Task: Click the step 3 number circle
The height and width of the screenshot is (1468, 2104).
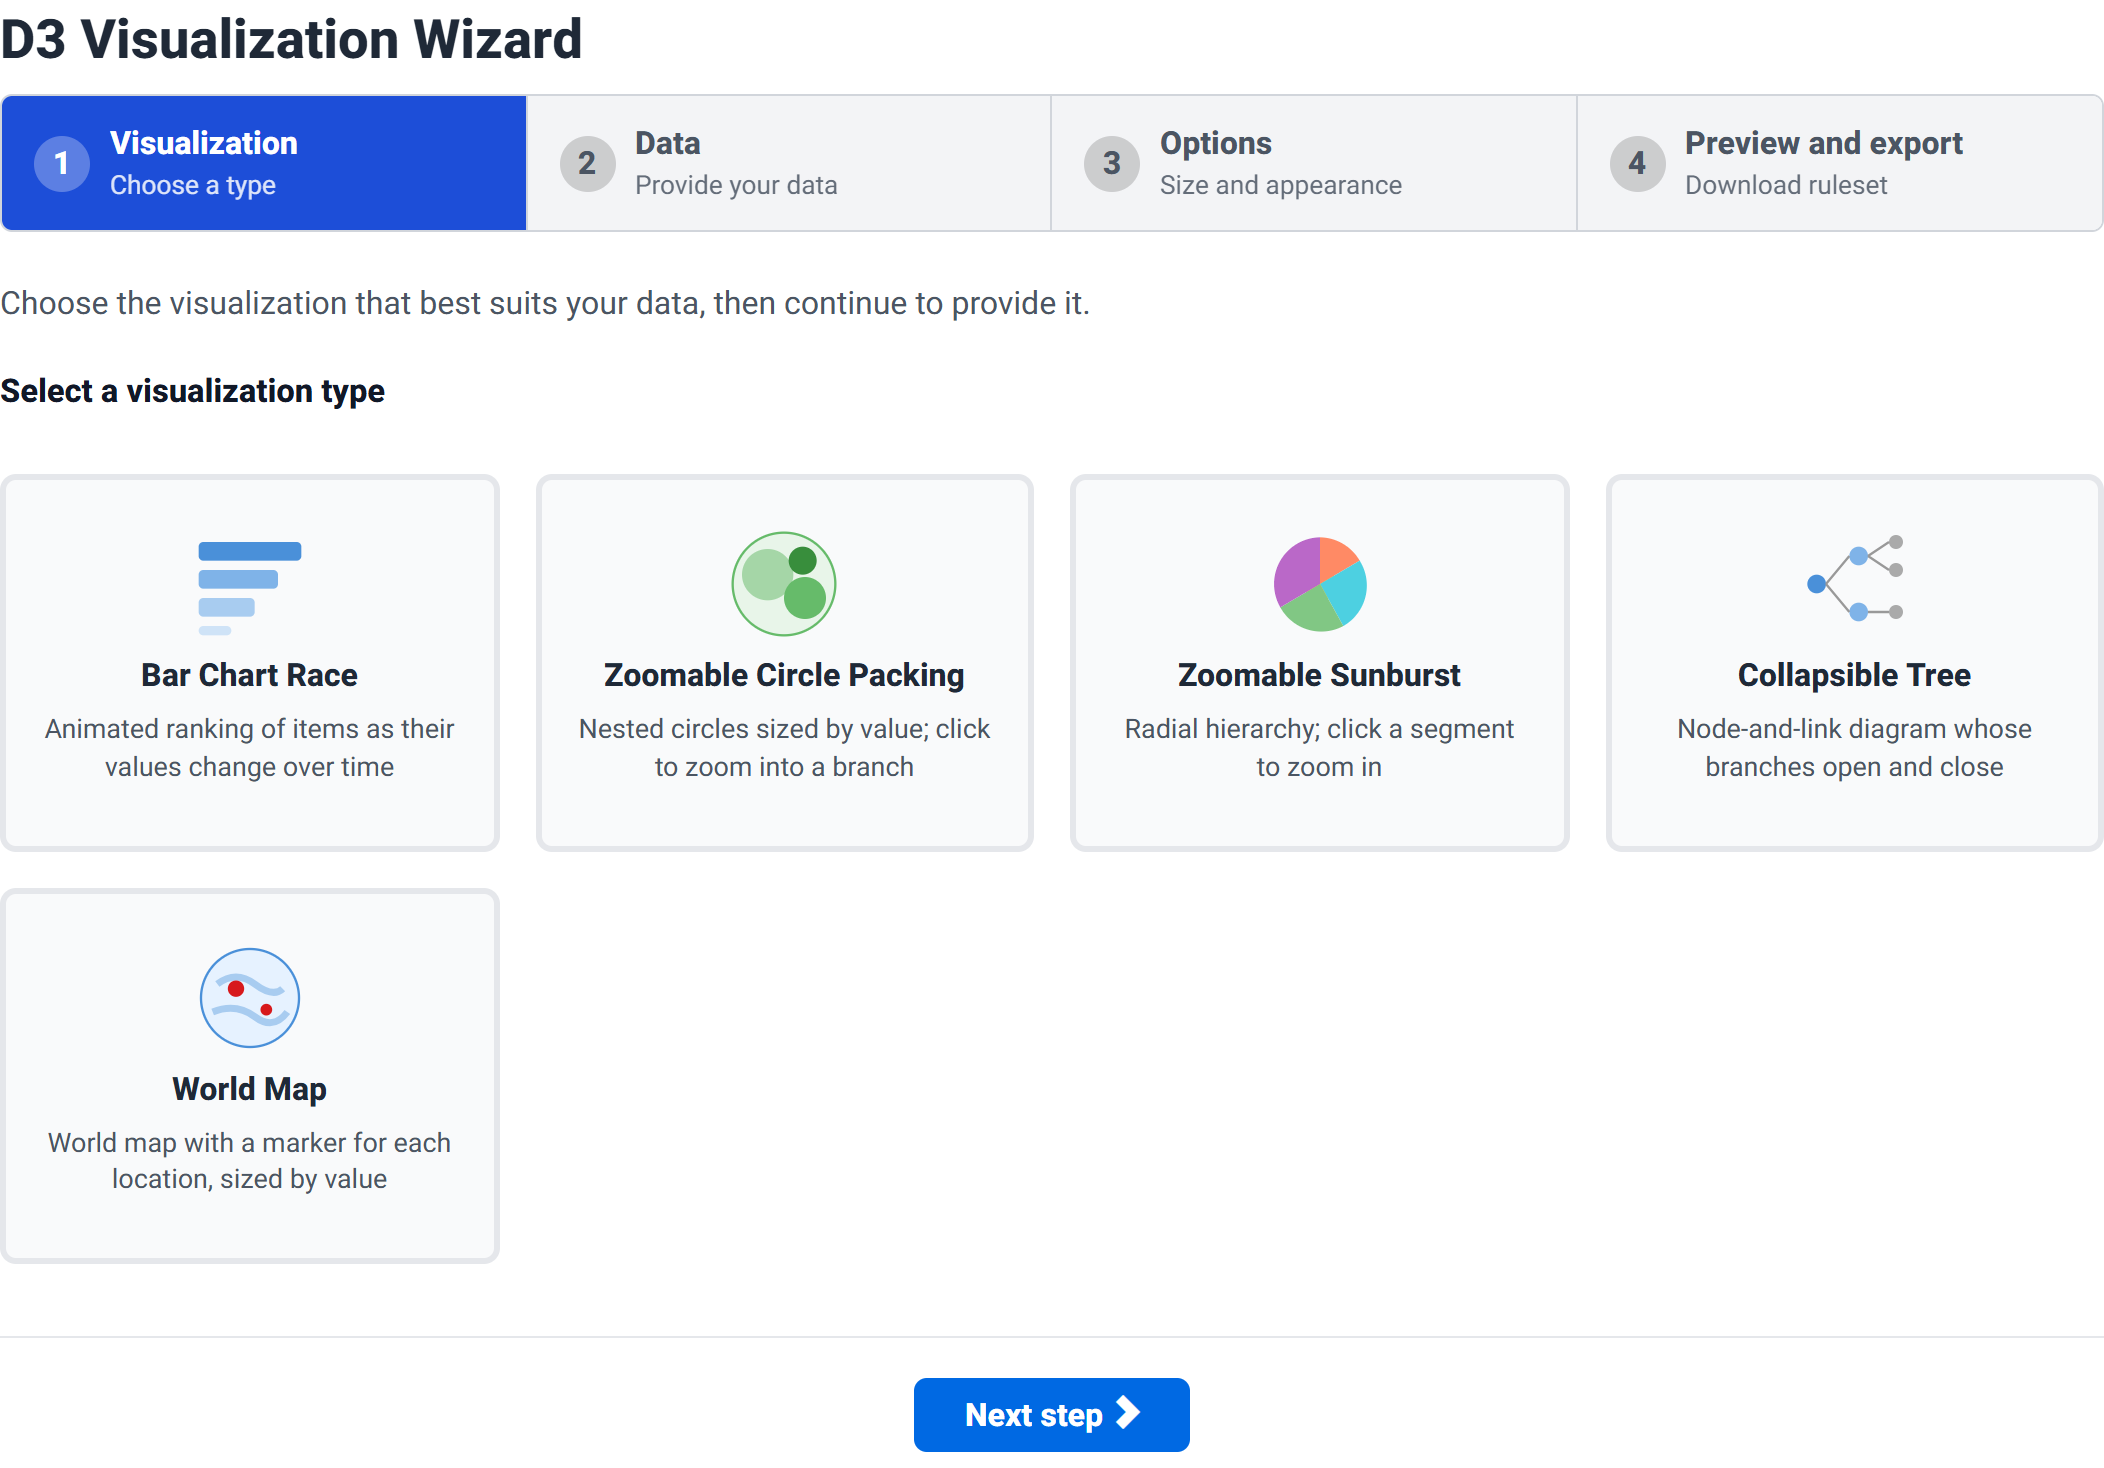Action: (1112, 163)
